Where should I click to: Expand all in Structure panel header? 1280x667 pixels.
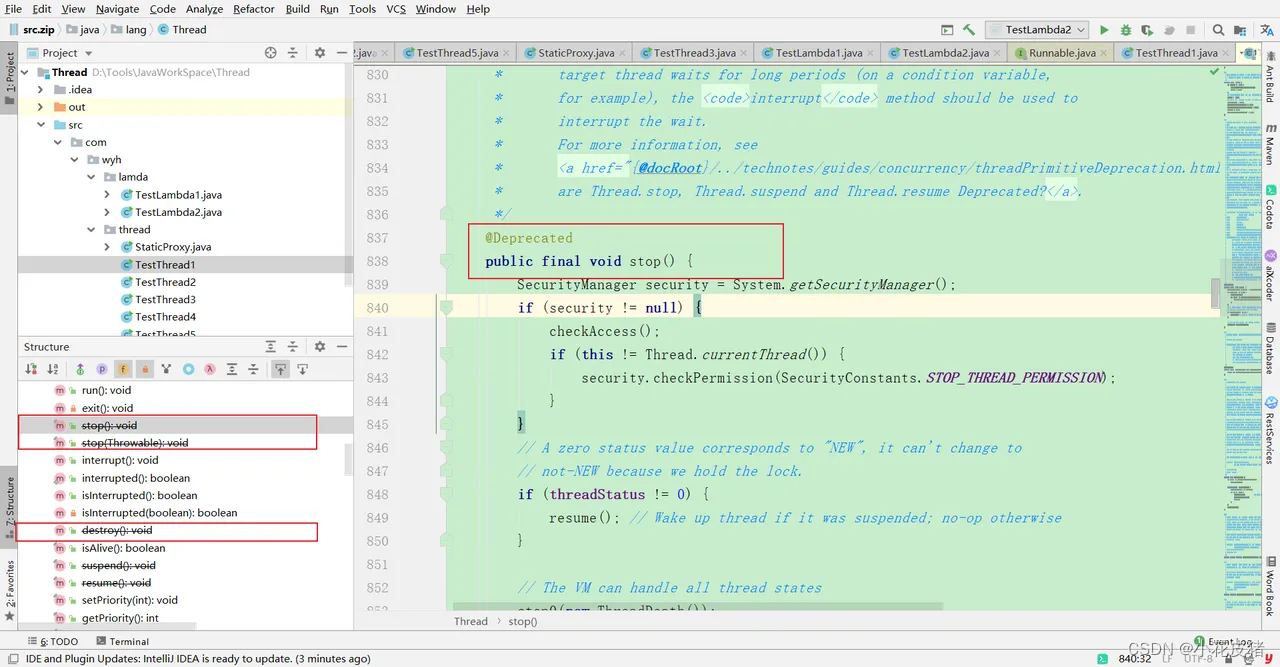(270, 347)
